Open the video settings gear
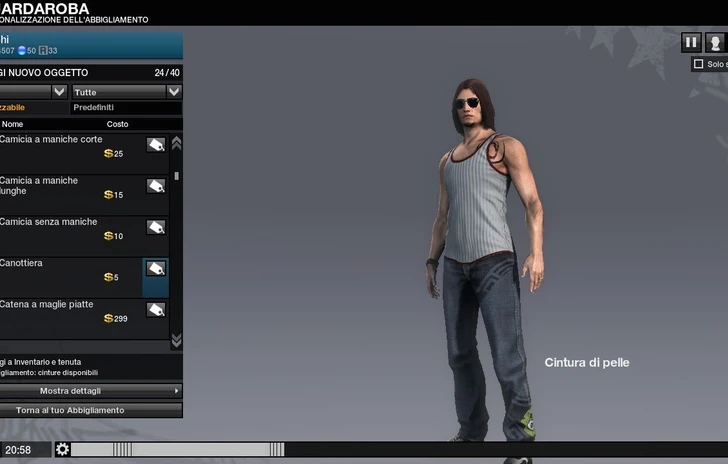728x464 pixels. pos(62,450)
